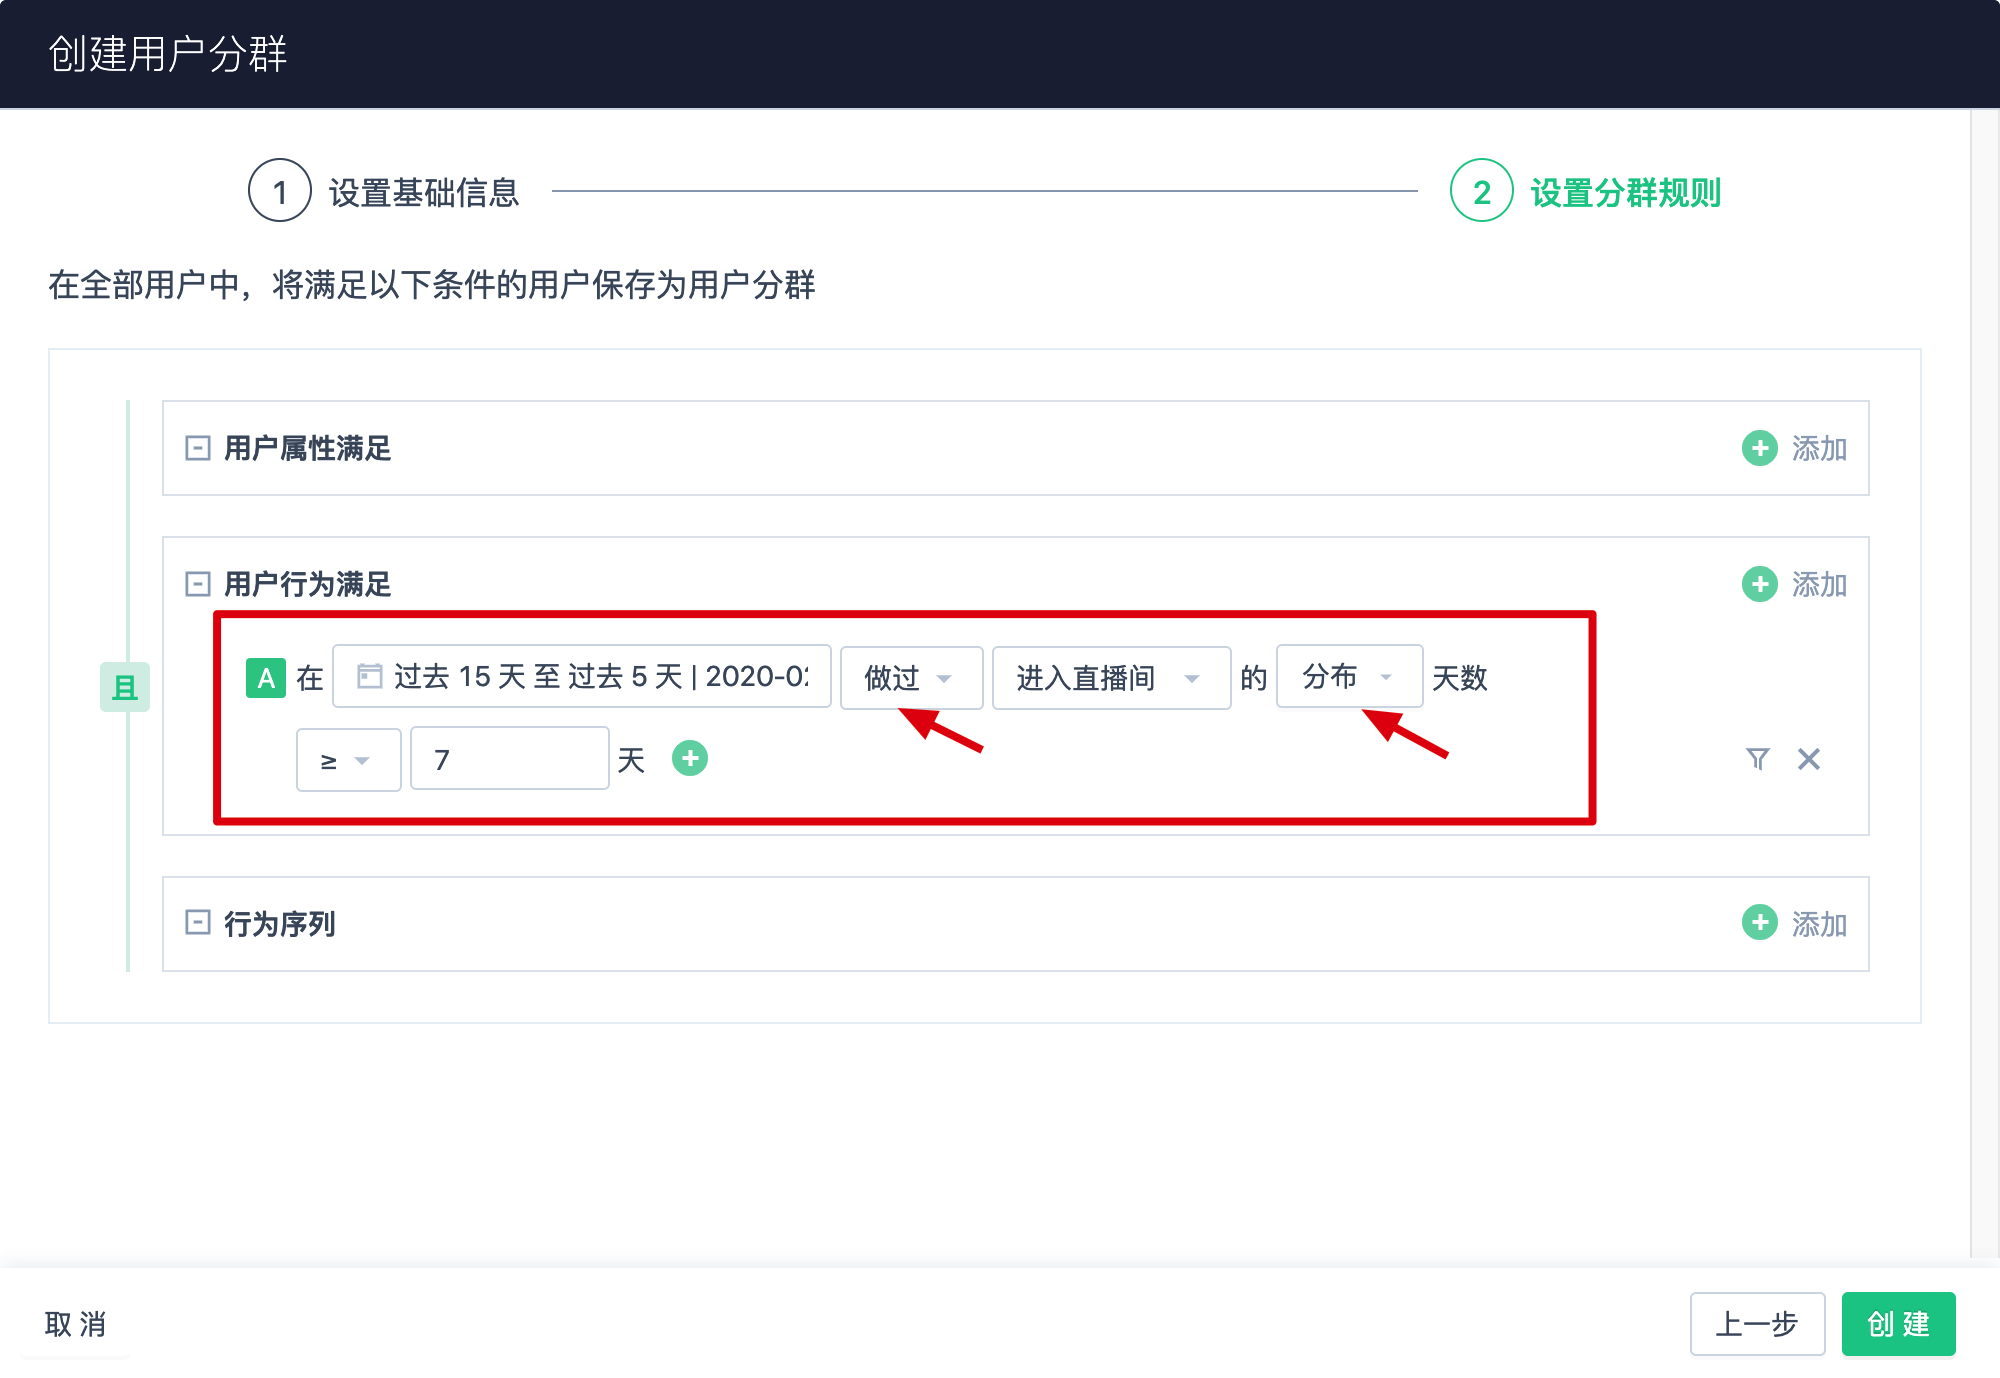
Task: Click green plus icon in 用户属性满足 row
Action: pyautogui.click(x=1759, y=448)
